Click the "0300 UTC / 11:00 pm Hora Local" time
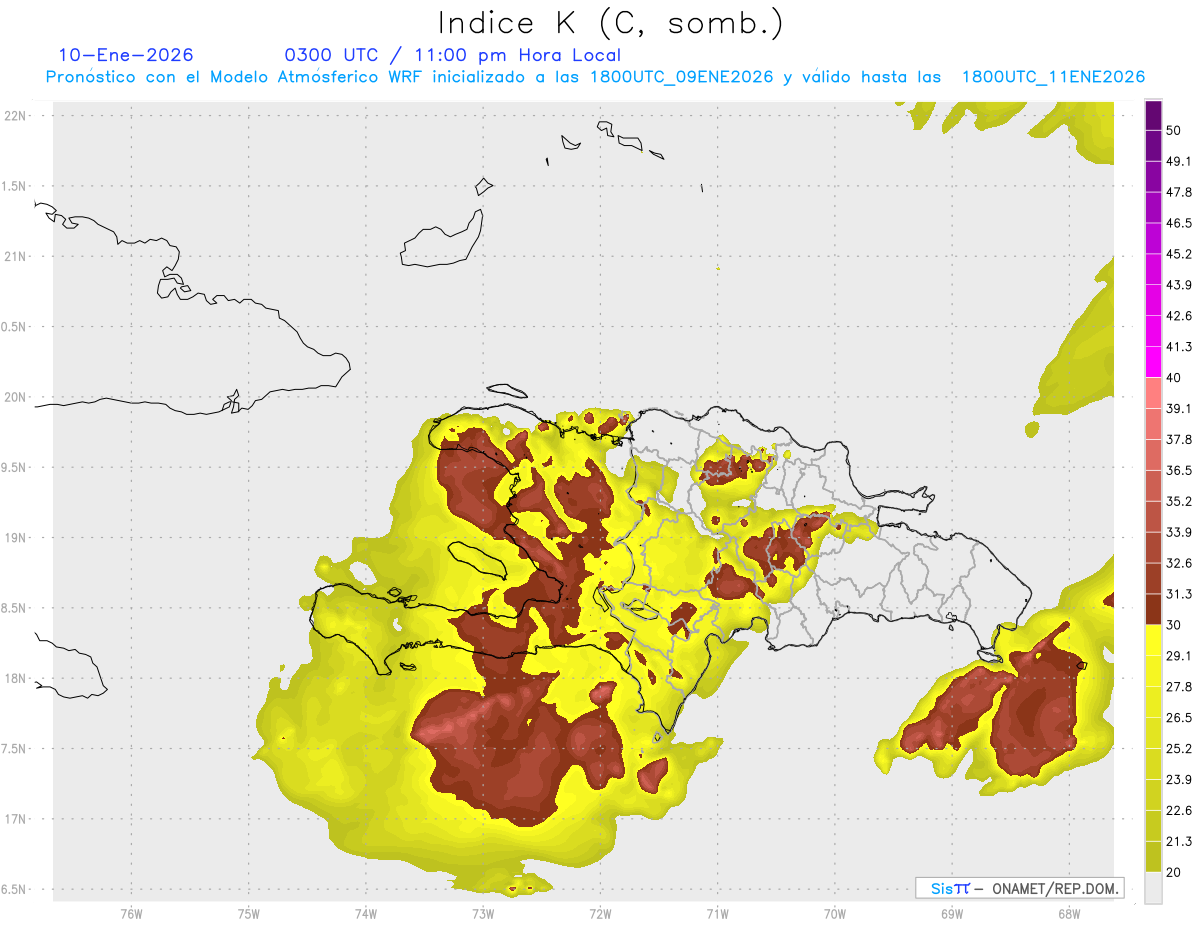Screen dimensions: 1200x927 pyautogui.click(x=453, y=55)
